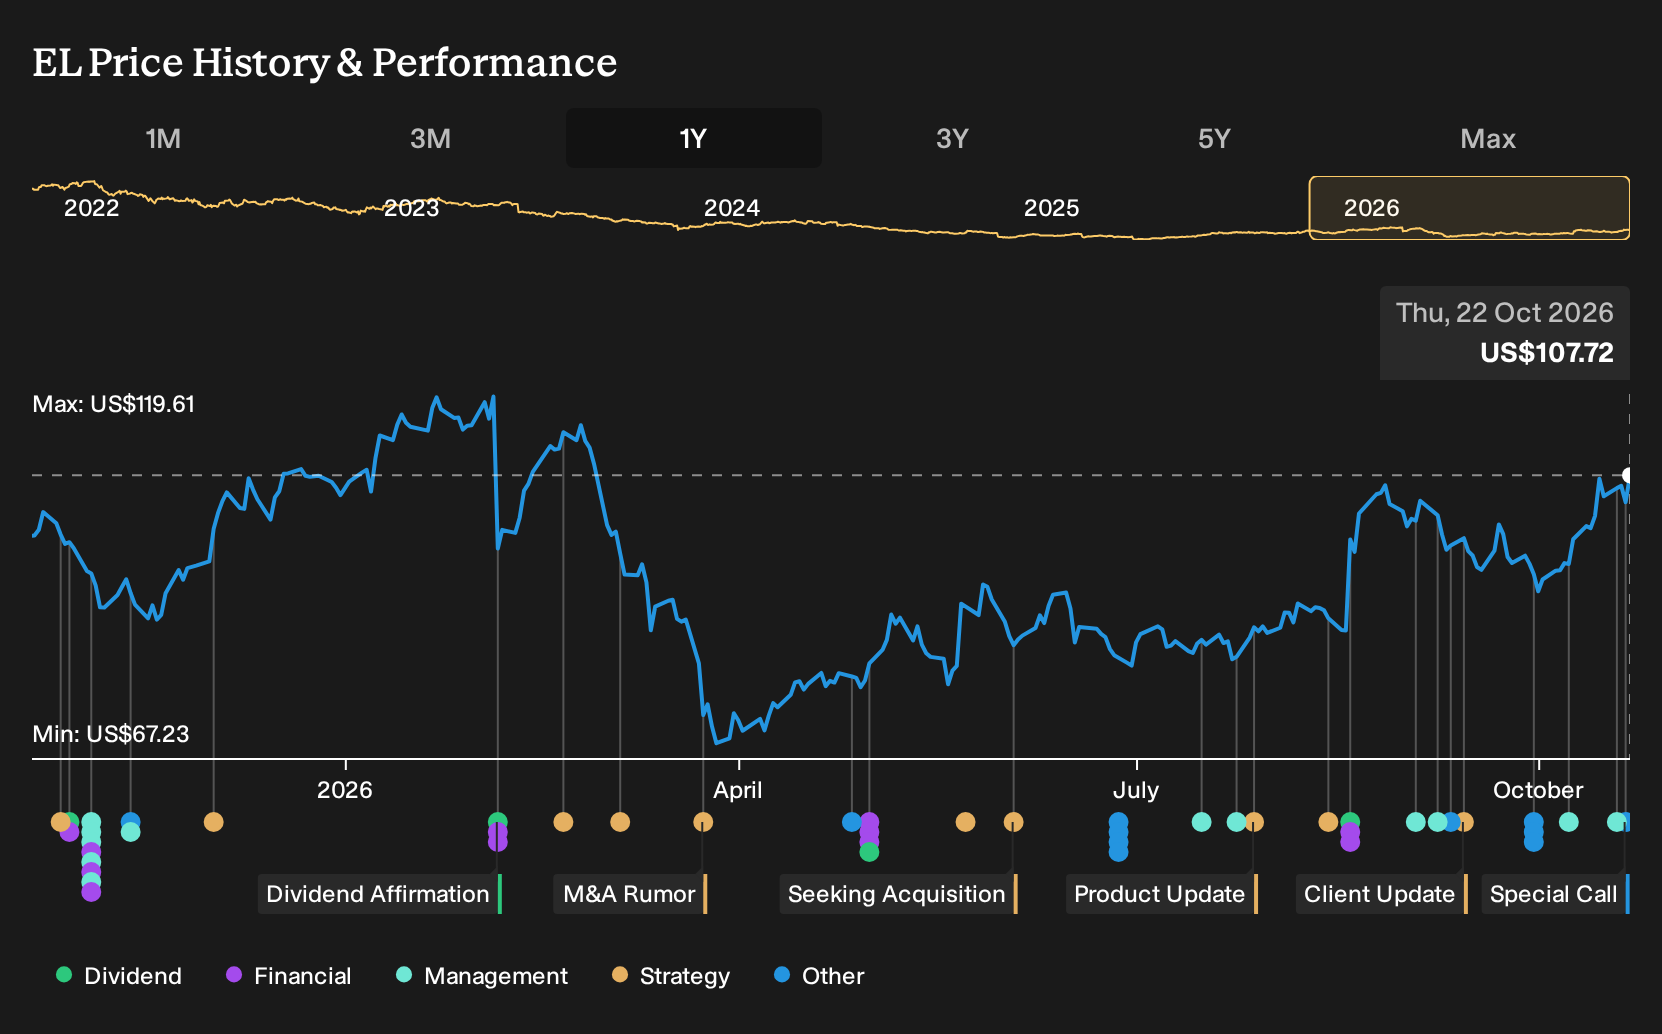Click lone orange Strategy dot left of 2026 label
Image resolution: width=1662 pixels, height=1034 pixels.
click(213, 822)
